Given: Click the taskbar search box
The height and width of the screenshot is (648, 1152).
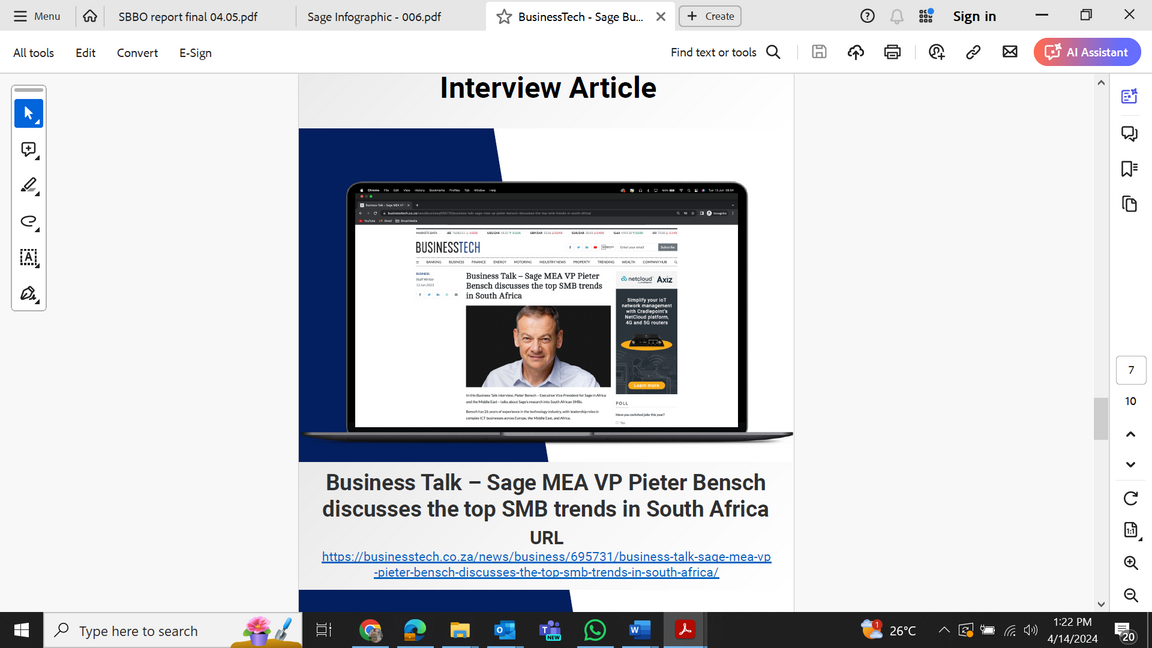Looking at the screenshot, I should tap(173, 630).
